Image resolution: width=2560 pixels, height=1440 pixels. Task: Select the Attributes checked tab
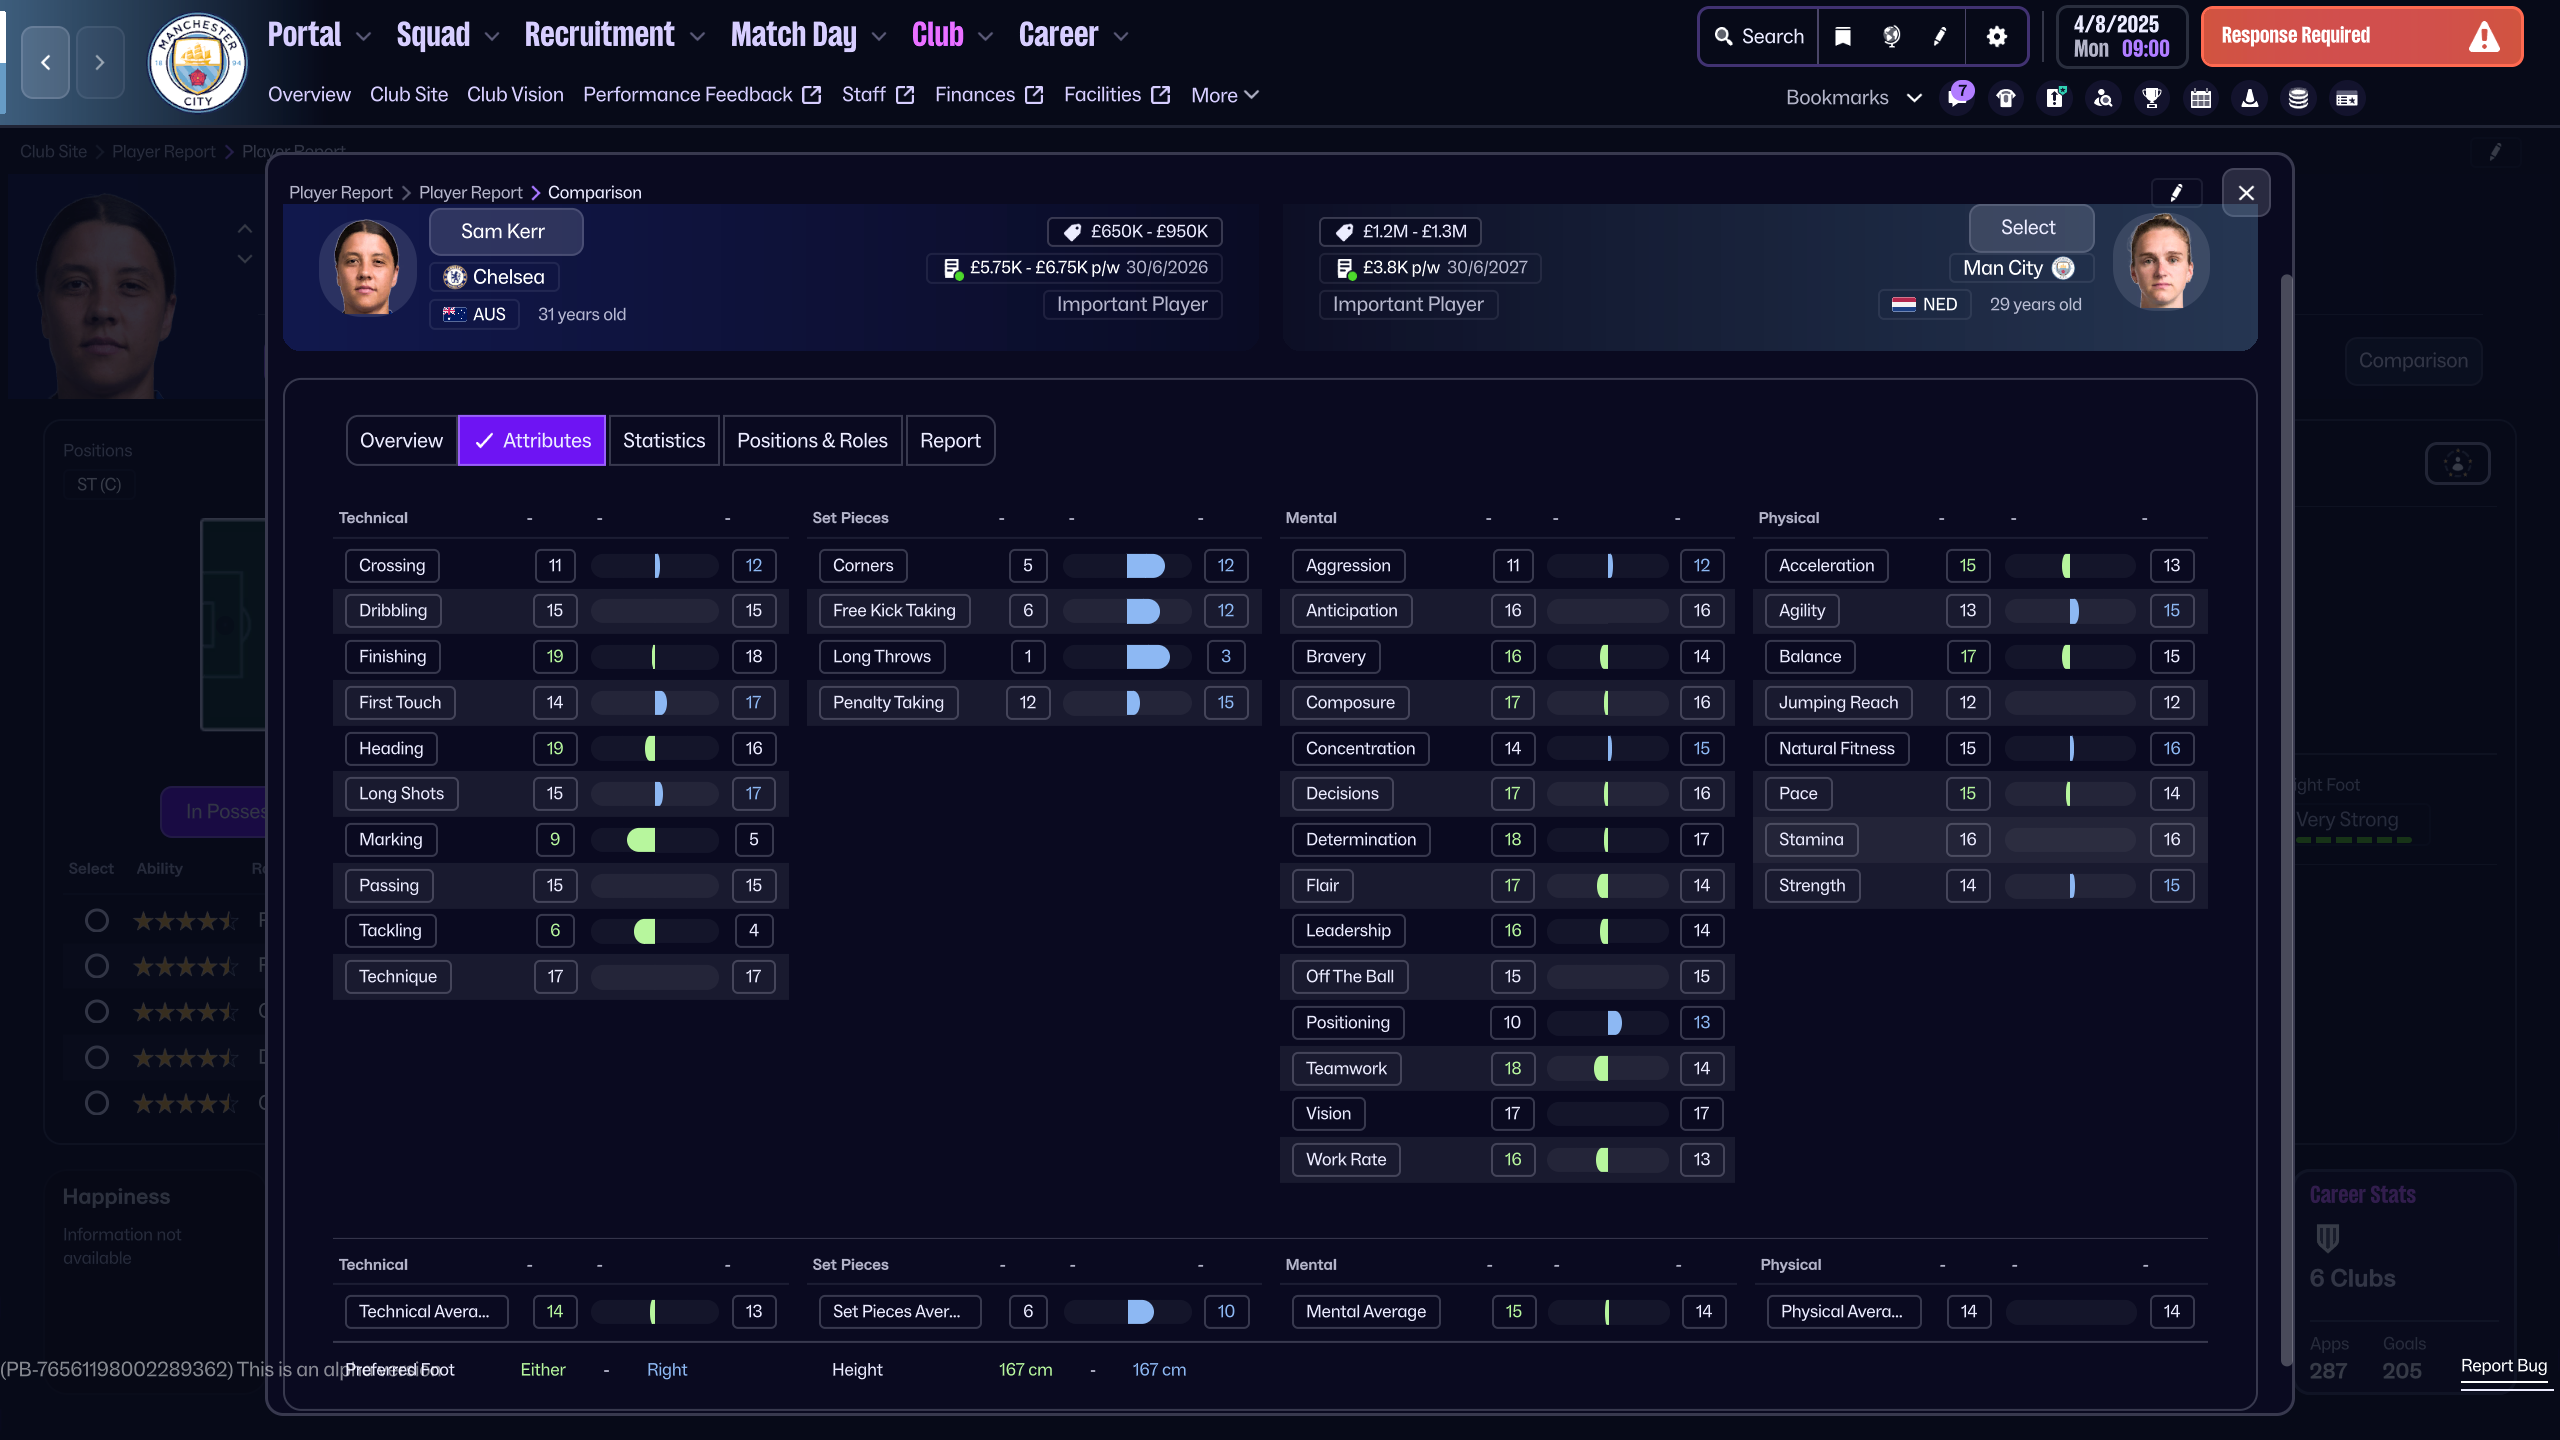coord(532,440)
